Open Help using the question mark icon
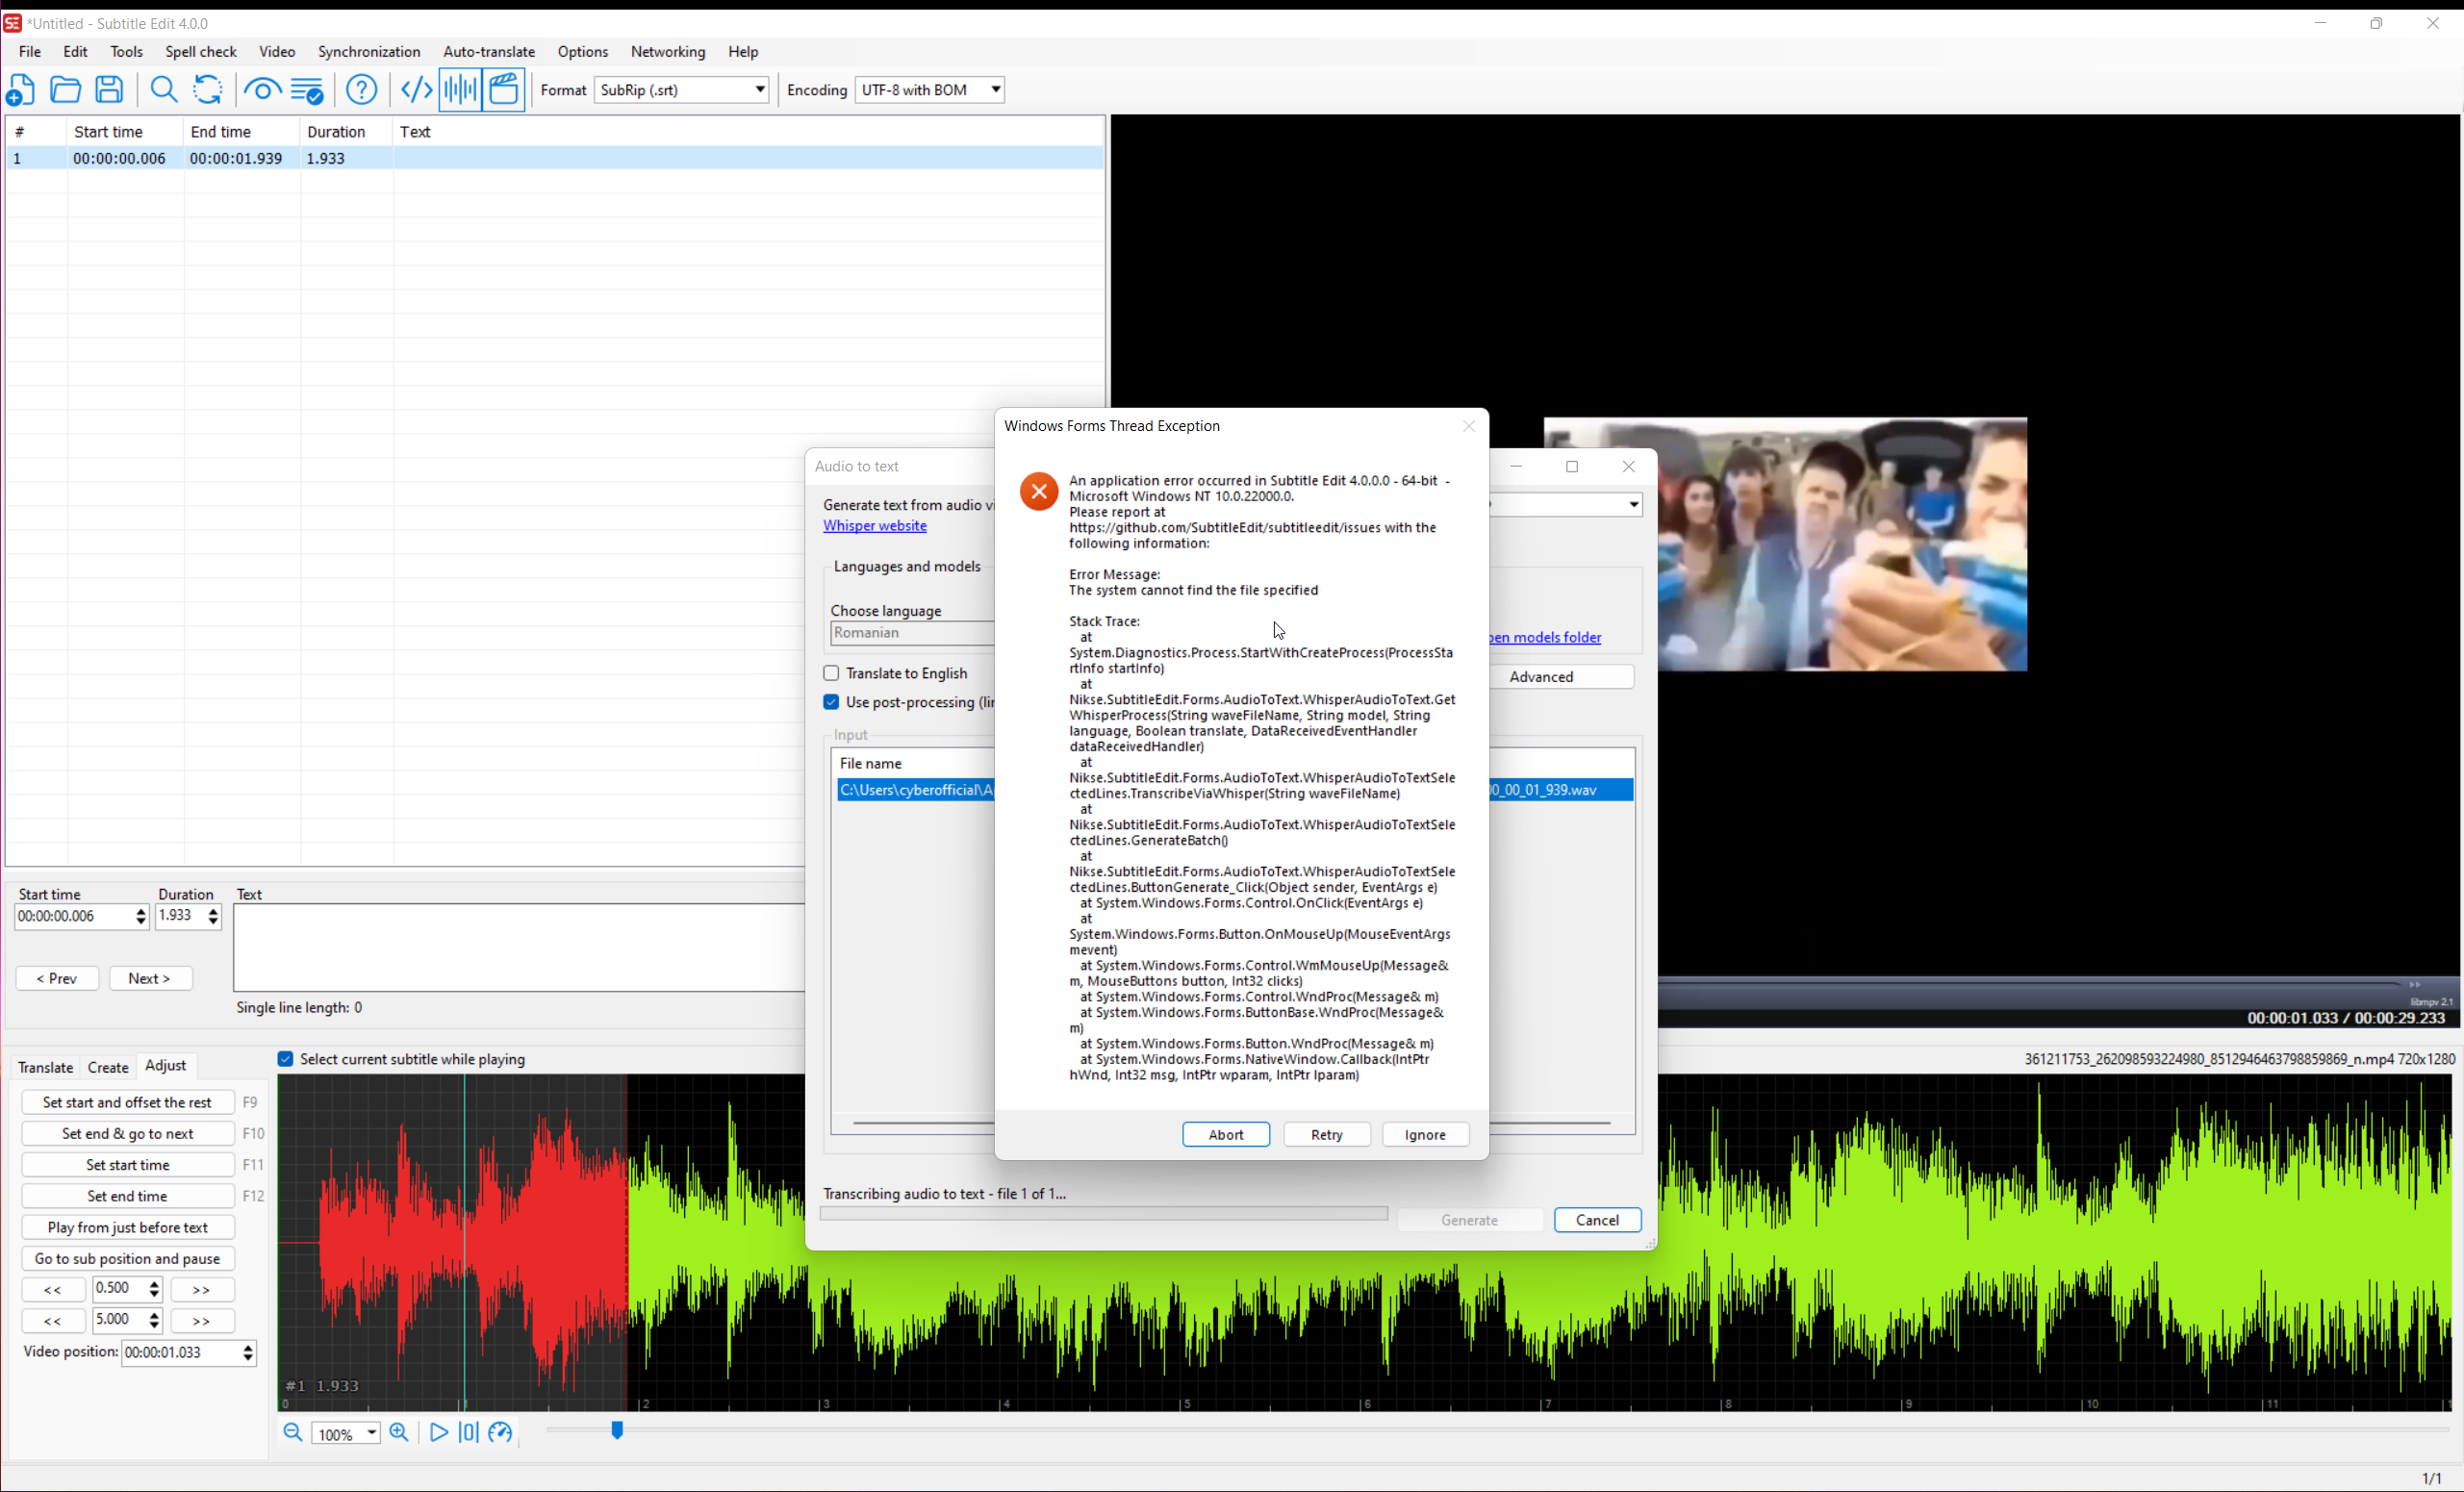 [x=361, y=89]
